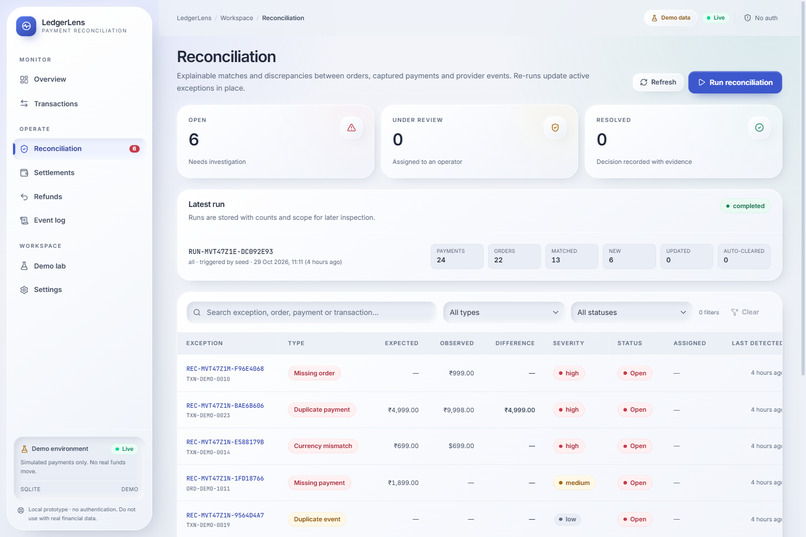Open Settings in the sidebar
Viewport: 806px width, 537px height.
[x=79, y=289]
